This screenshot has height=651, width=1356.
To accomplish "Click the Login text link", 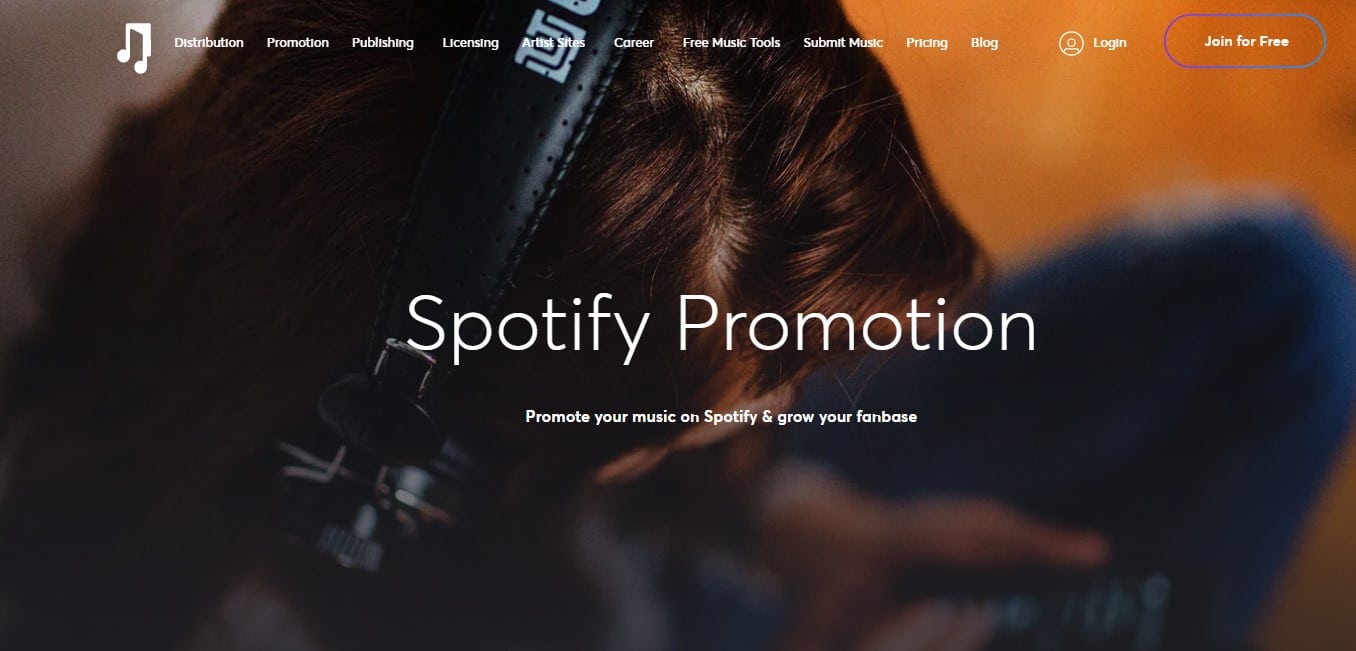I will (1110, 43).
